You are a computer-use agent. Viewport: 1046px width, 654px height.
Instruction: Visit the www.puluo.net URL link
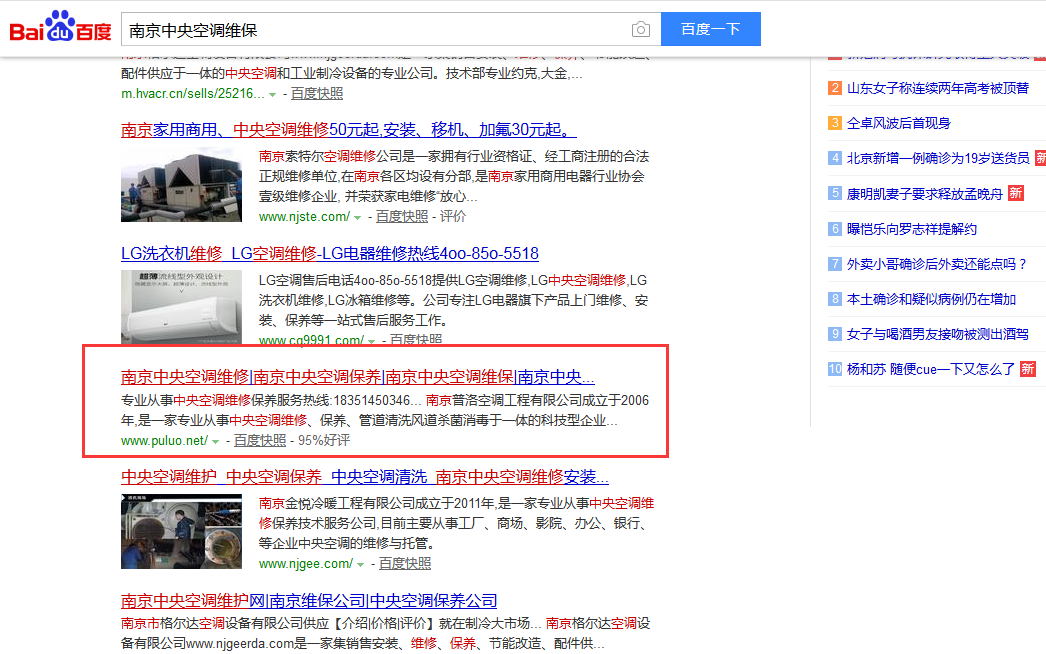coord(164,440)
